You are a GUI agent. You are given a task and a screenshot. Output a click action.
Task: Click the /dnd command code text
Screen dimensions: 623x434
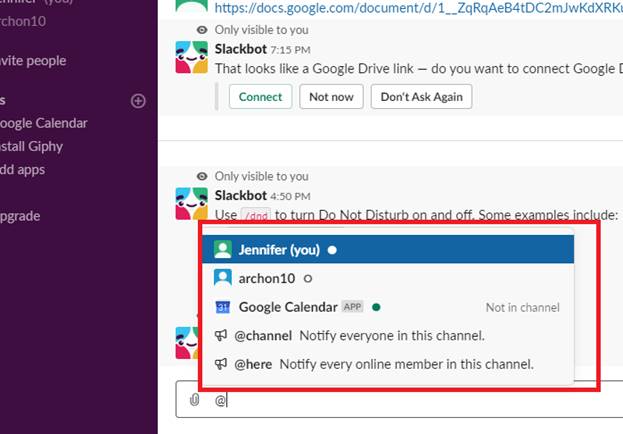(x=256, y=215)
